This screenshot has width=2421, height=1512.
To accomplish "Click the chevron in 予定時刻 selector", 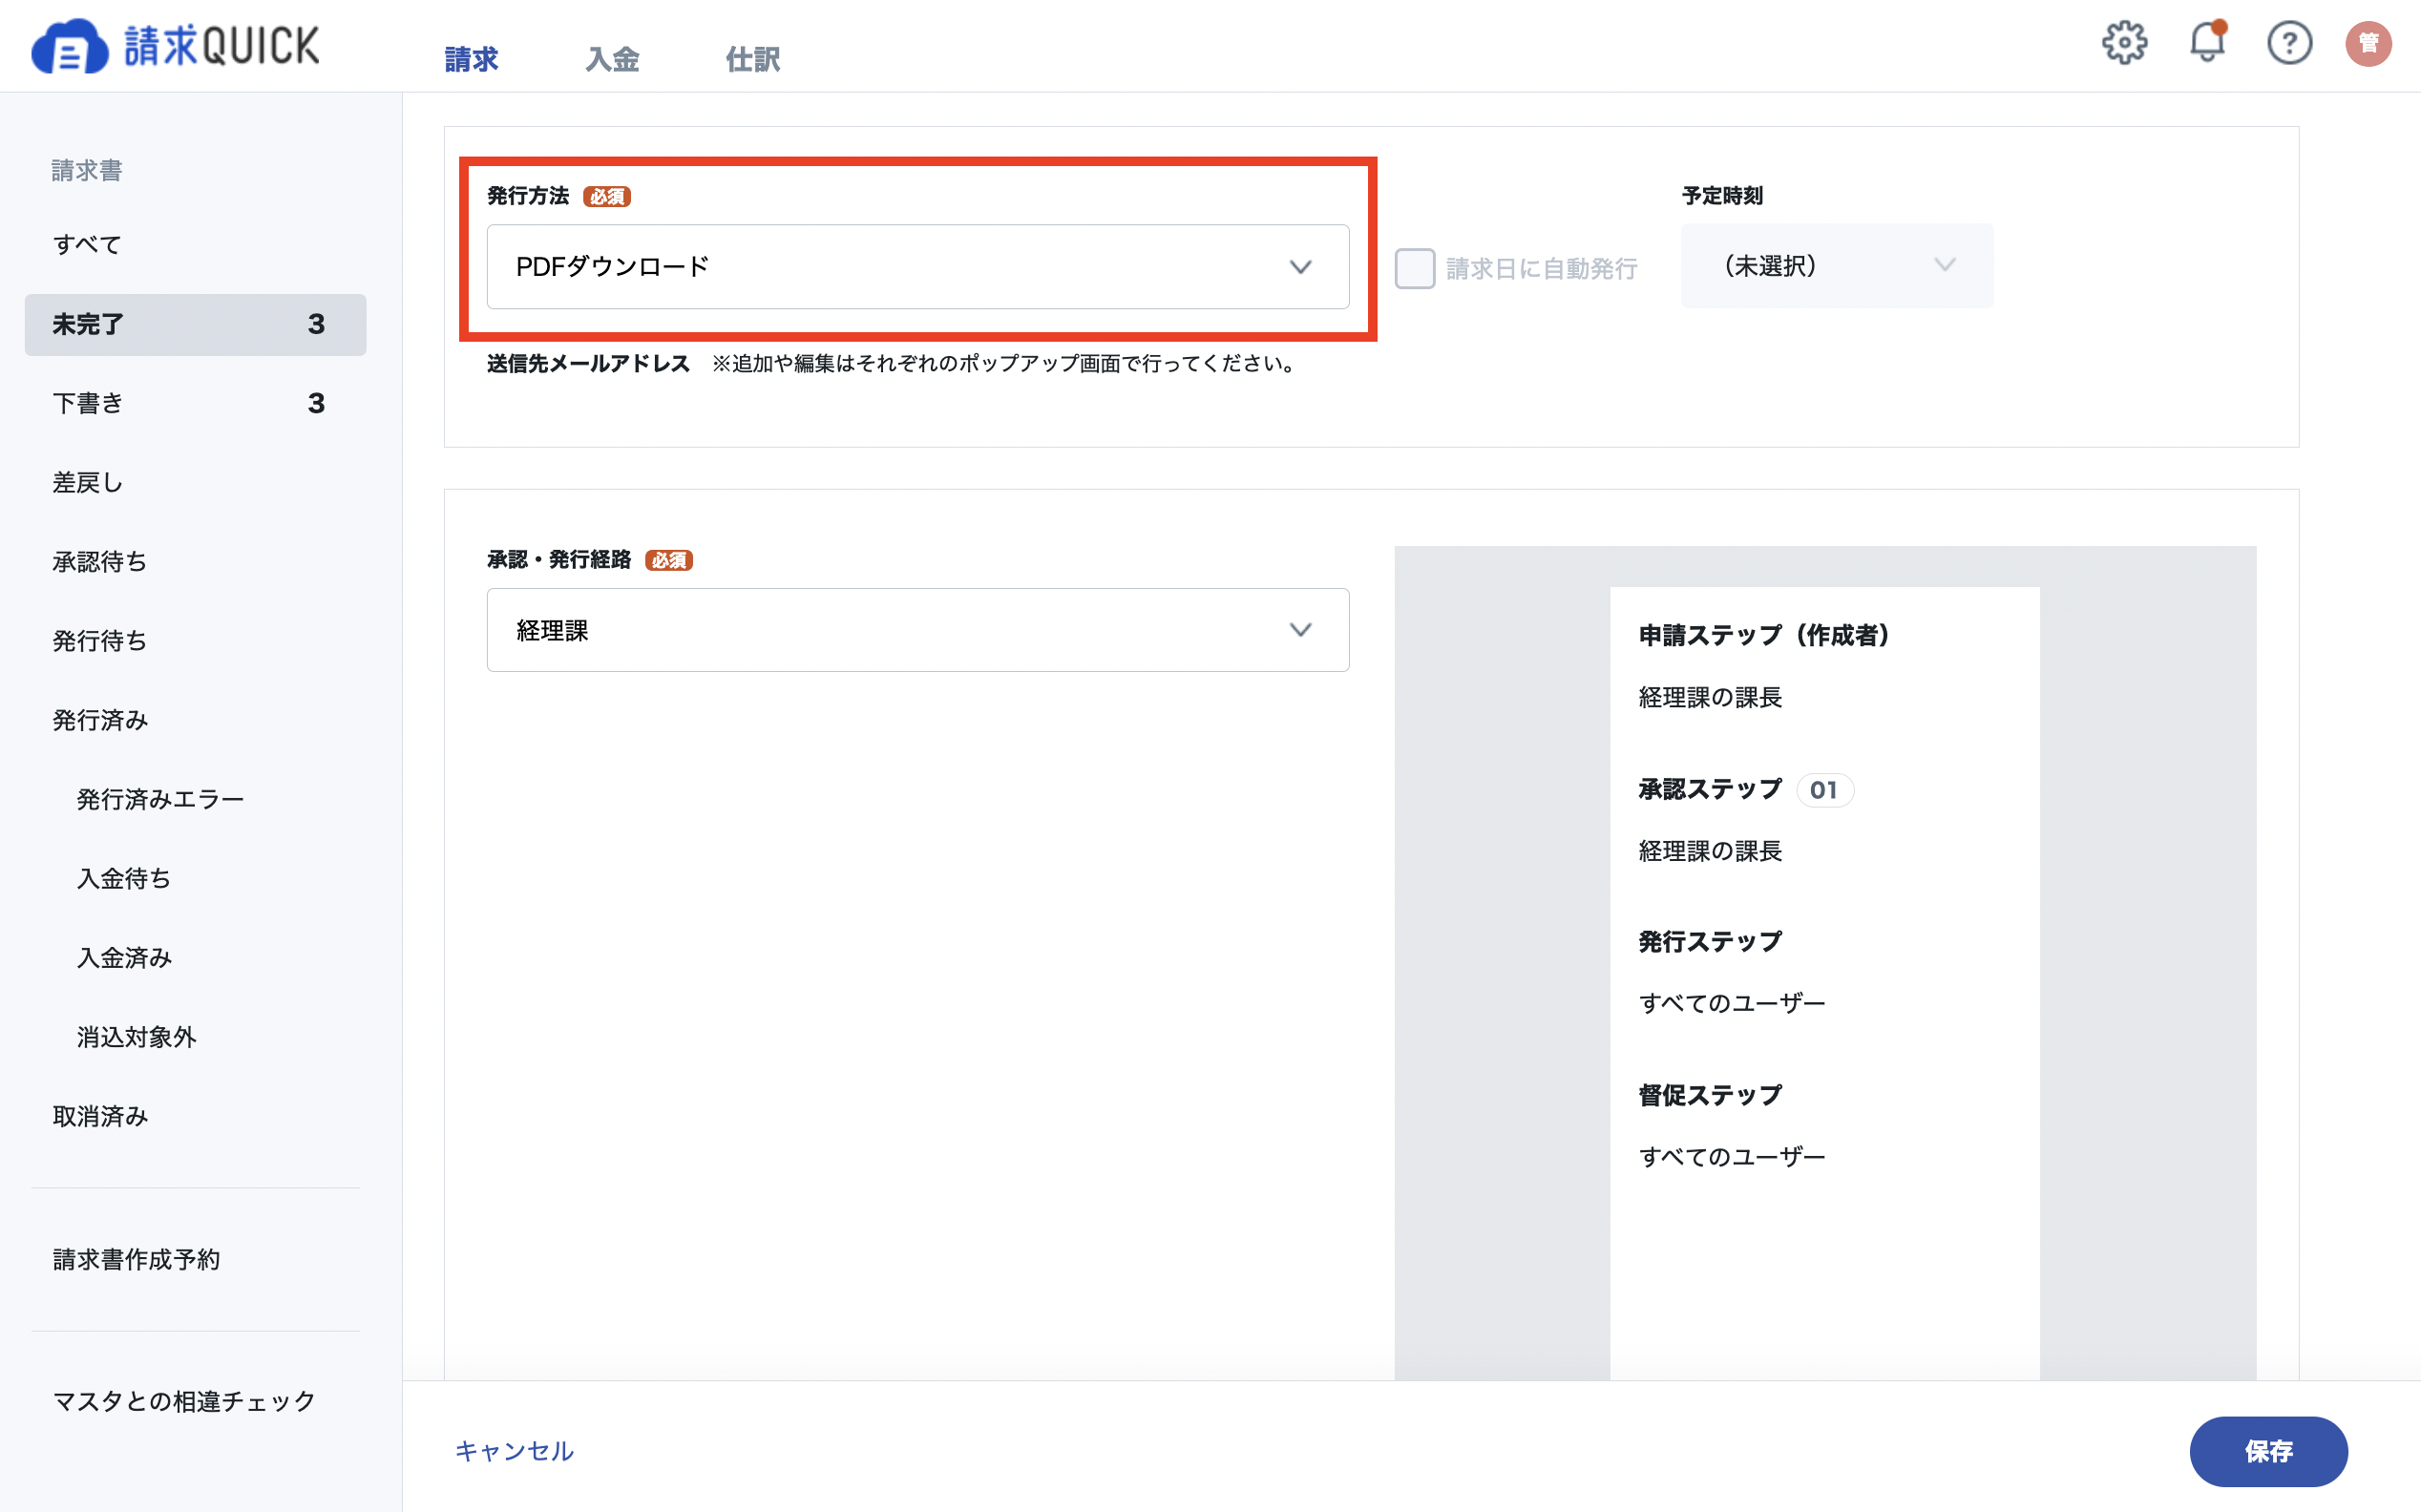I will tap(1944, 265).
